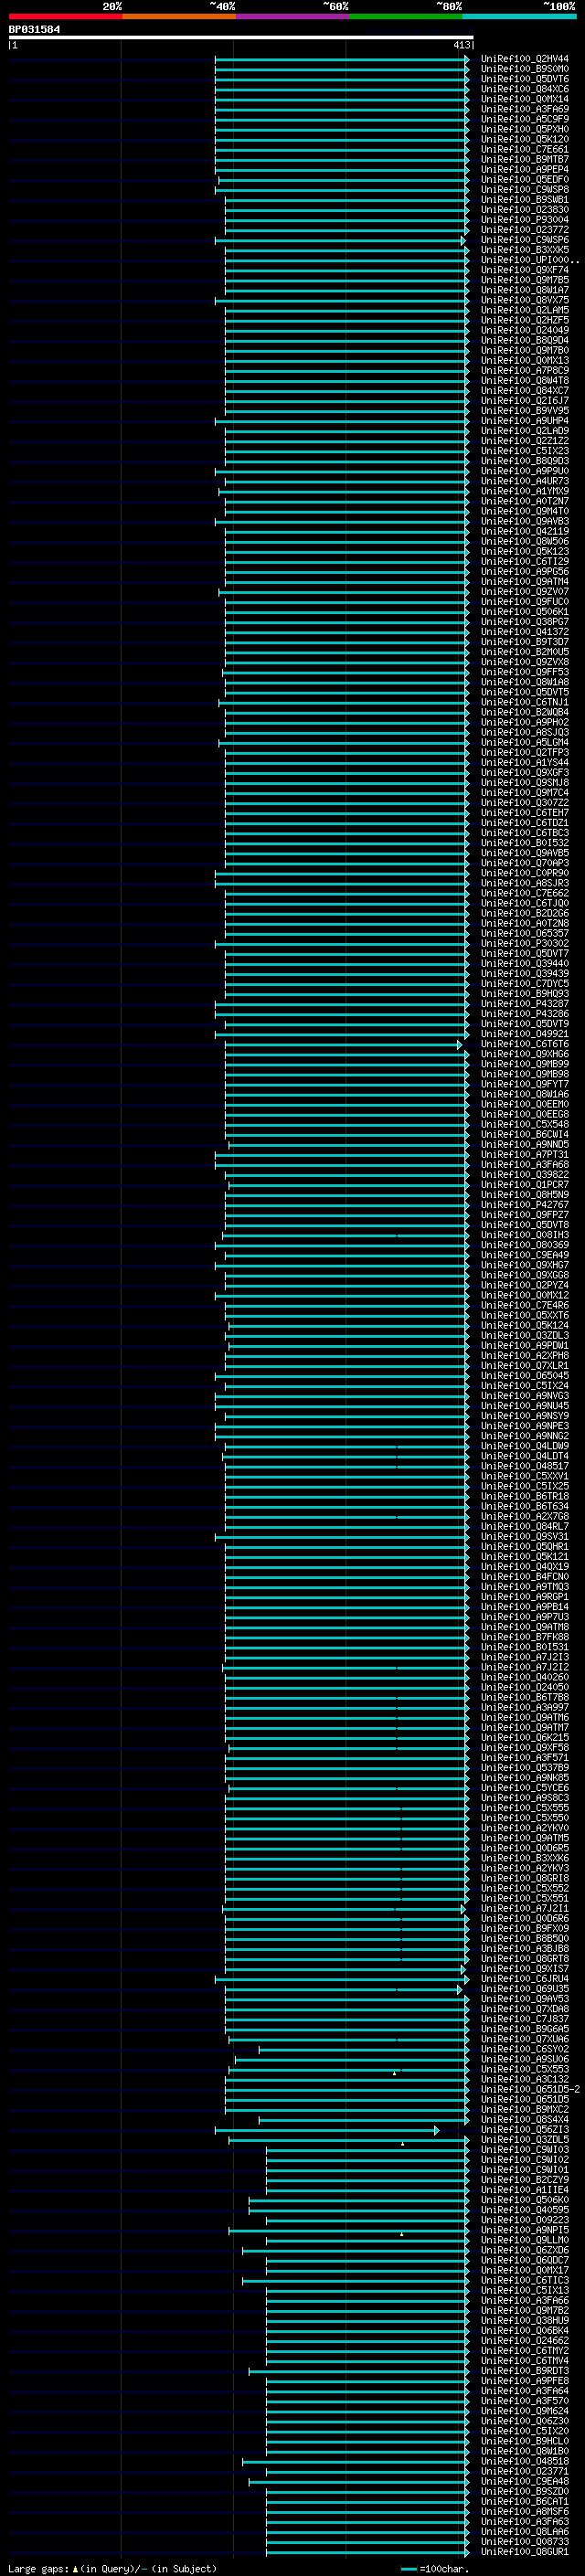Select label UniRef100_Q506K0

[x=525, y=2199]
